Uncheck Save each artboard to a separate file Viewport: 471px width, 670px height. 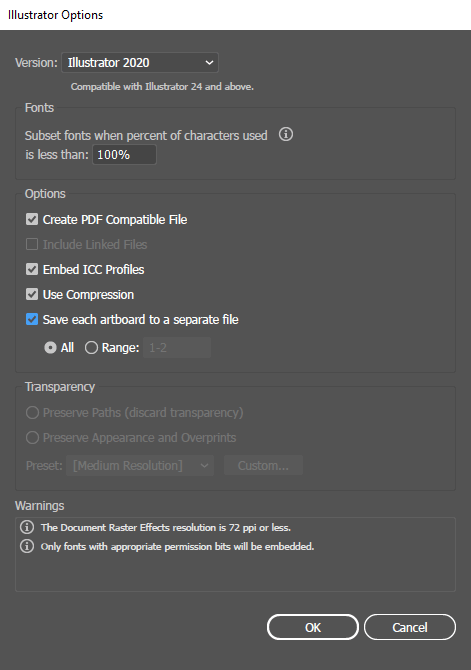coord(32,320)
